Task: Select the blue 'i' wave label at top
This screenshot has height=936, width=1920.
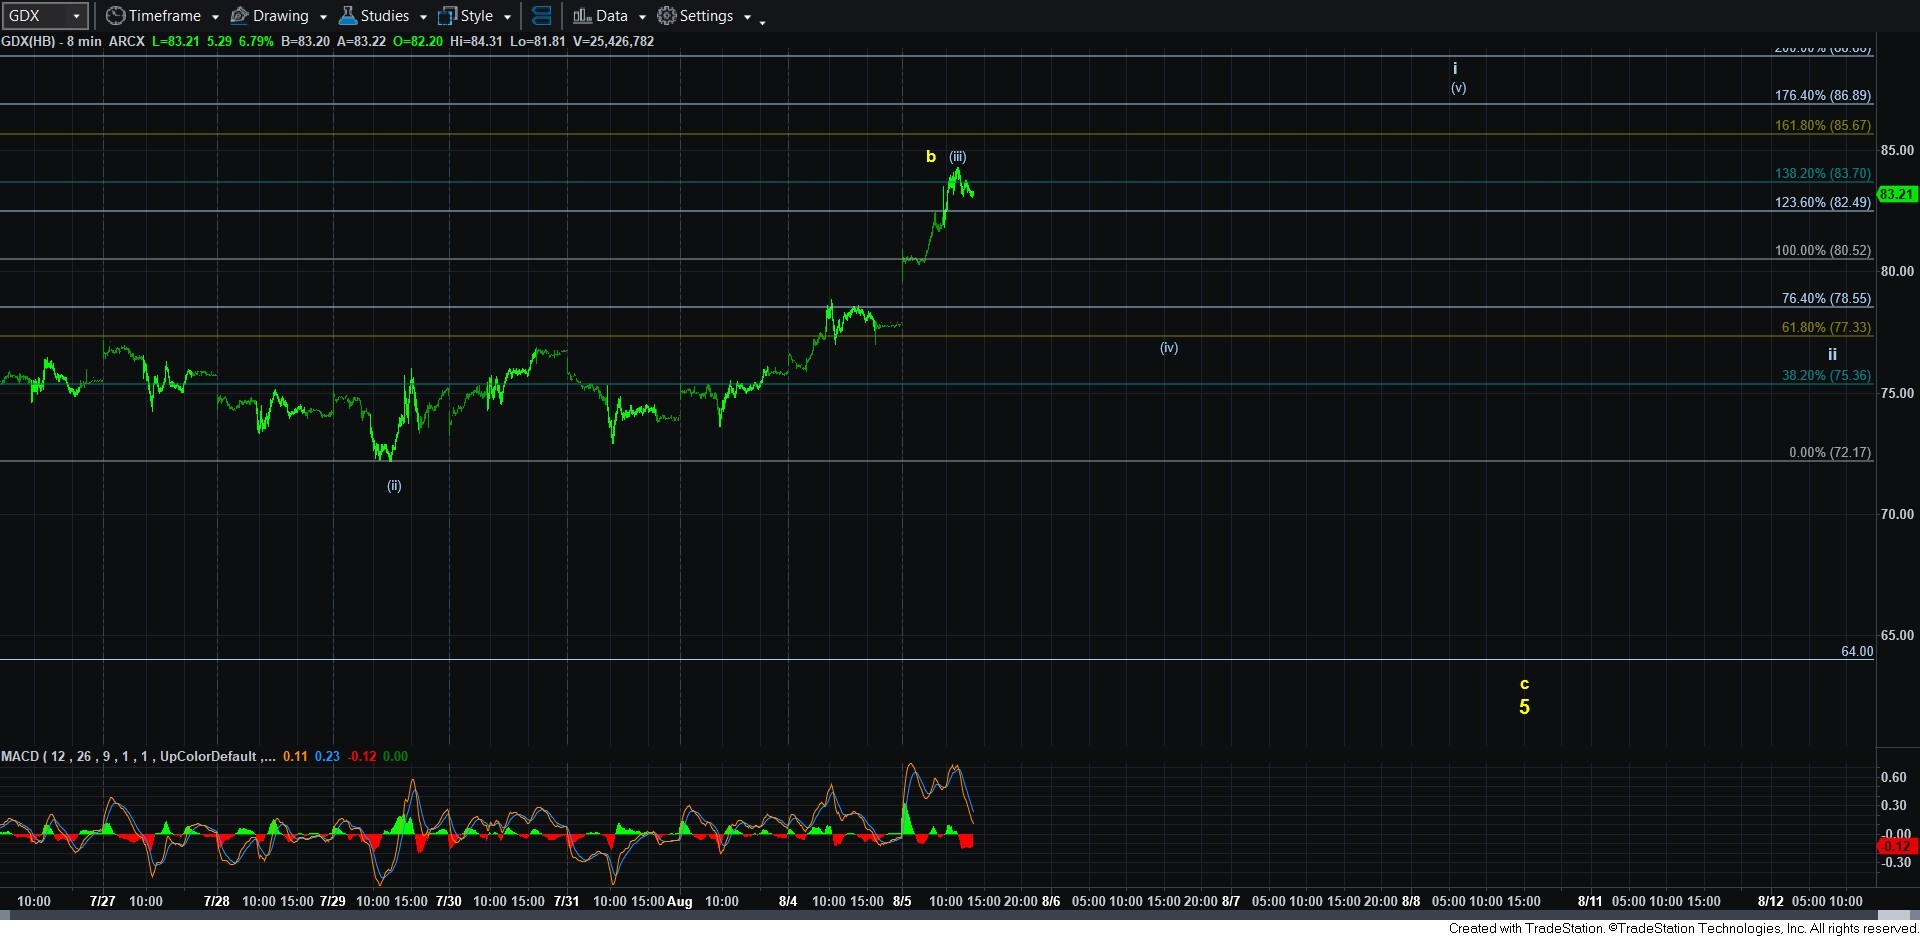Action: [1455, 68]
